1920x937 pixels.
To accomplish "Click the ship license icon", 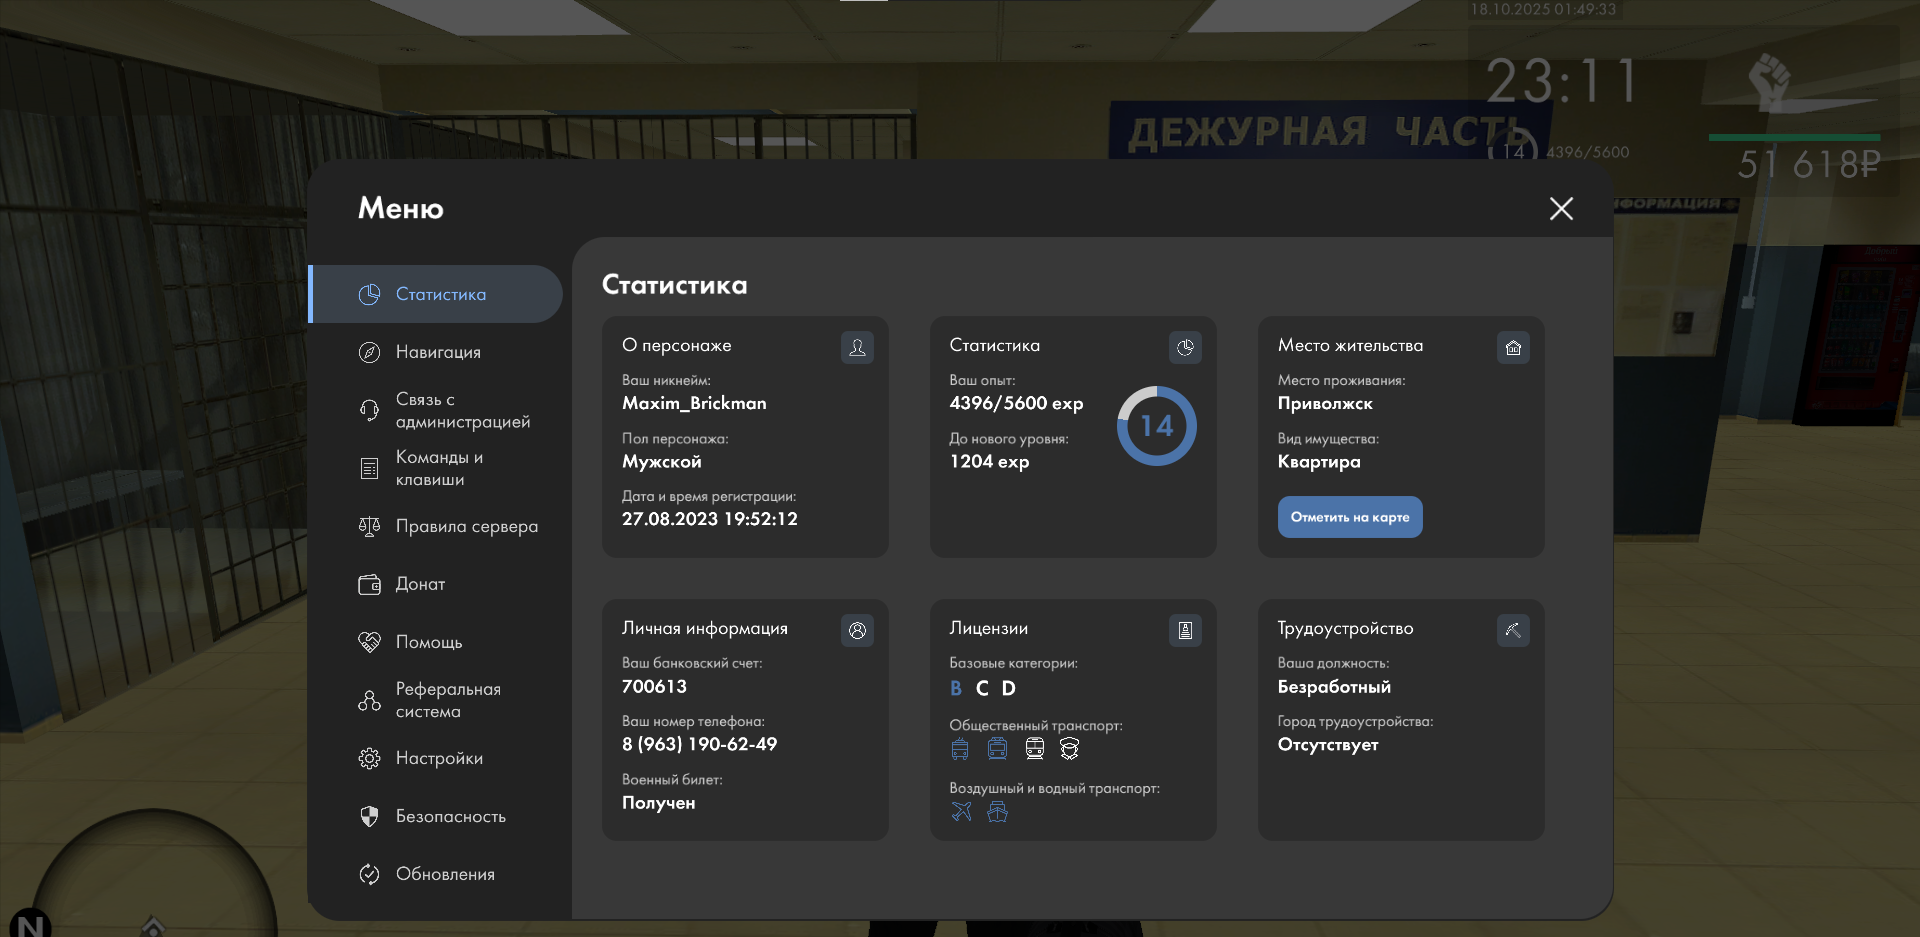I will pyautogui.click(x=997, y=811).
